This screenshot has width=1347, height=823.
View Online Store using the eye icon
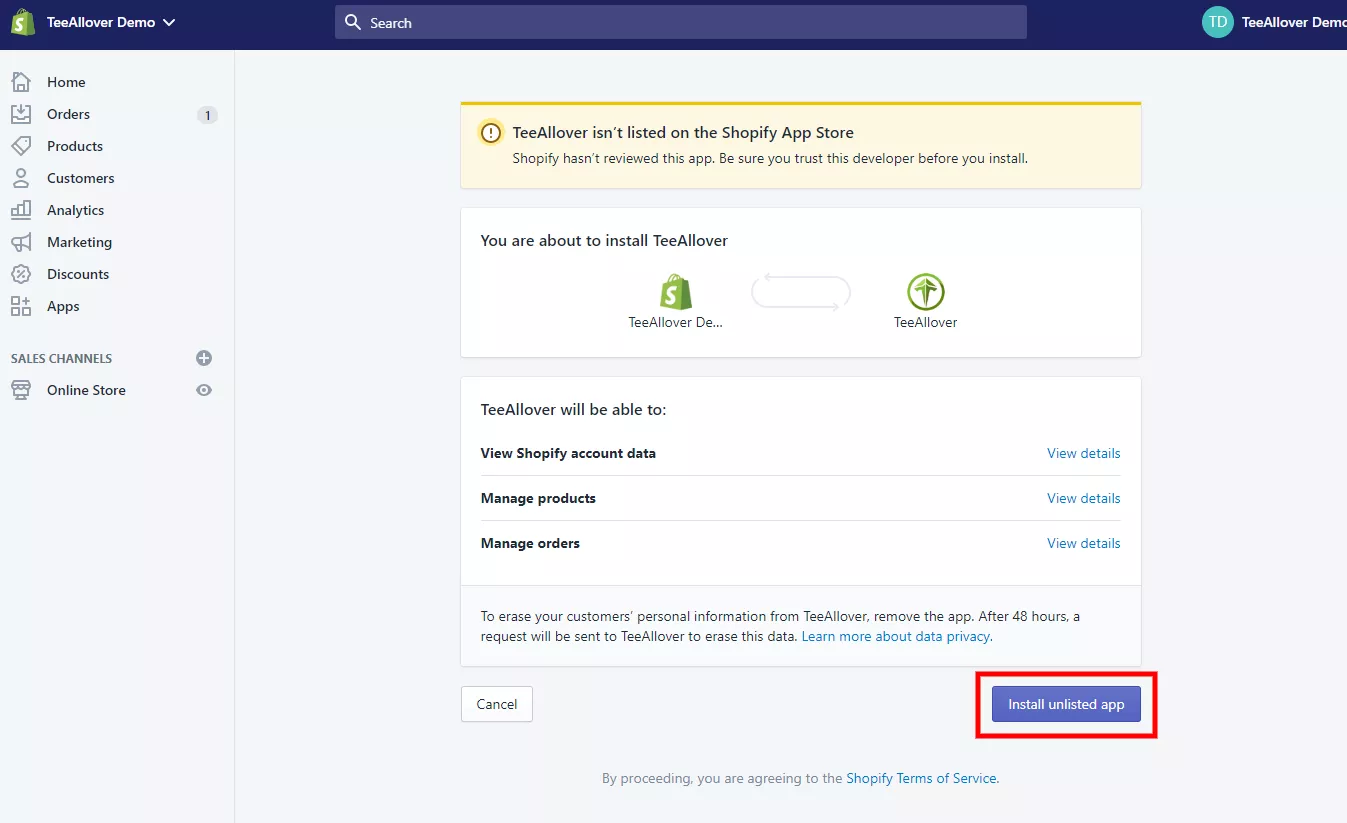point(204,390)
